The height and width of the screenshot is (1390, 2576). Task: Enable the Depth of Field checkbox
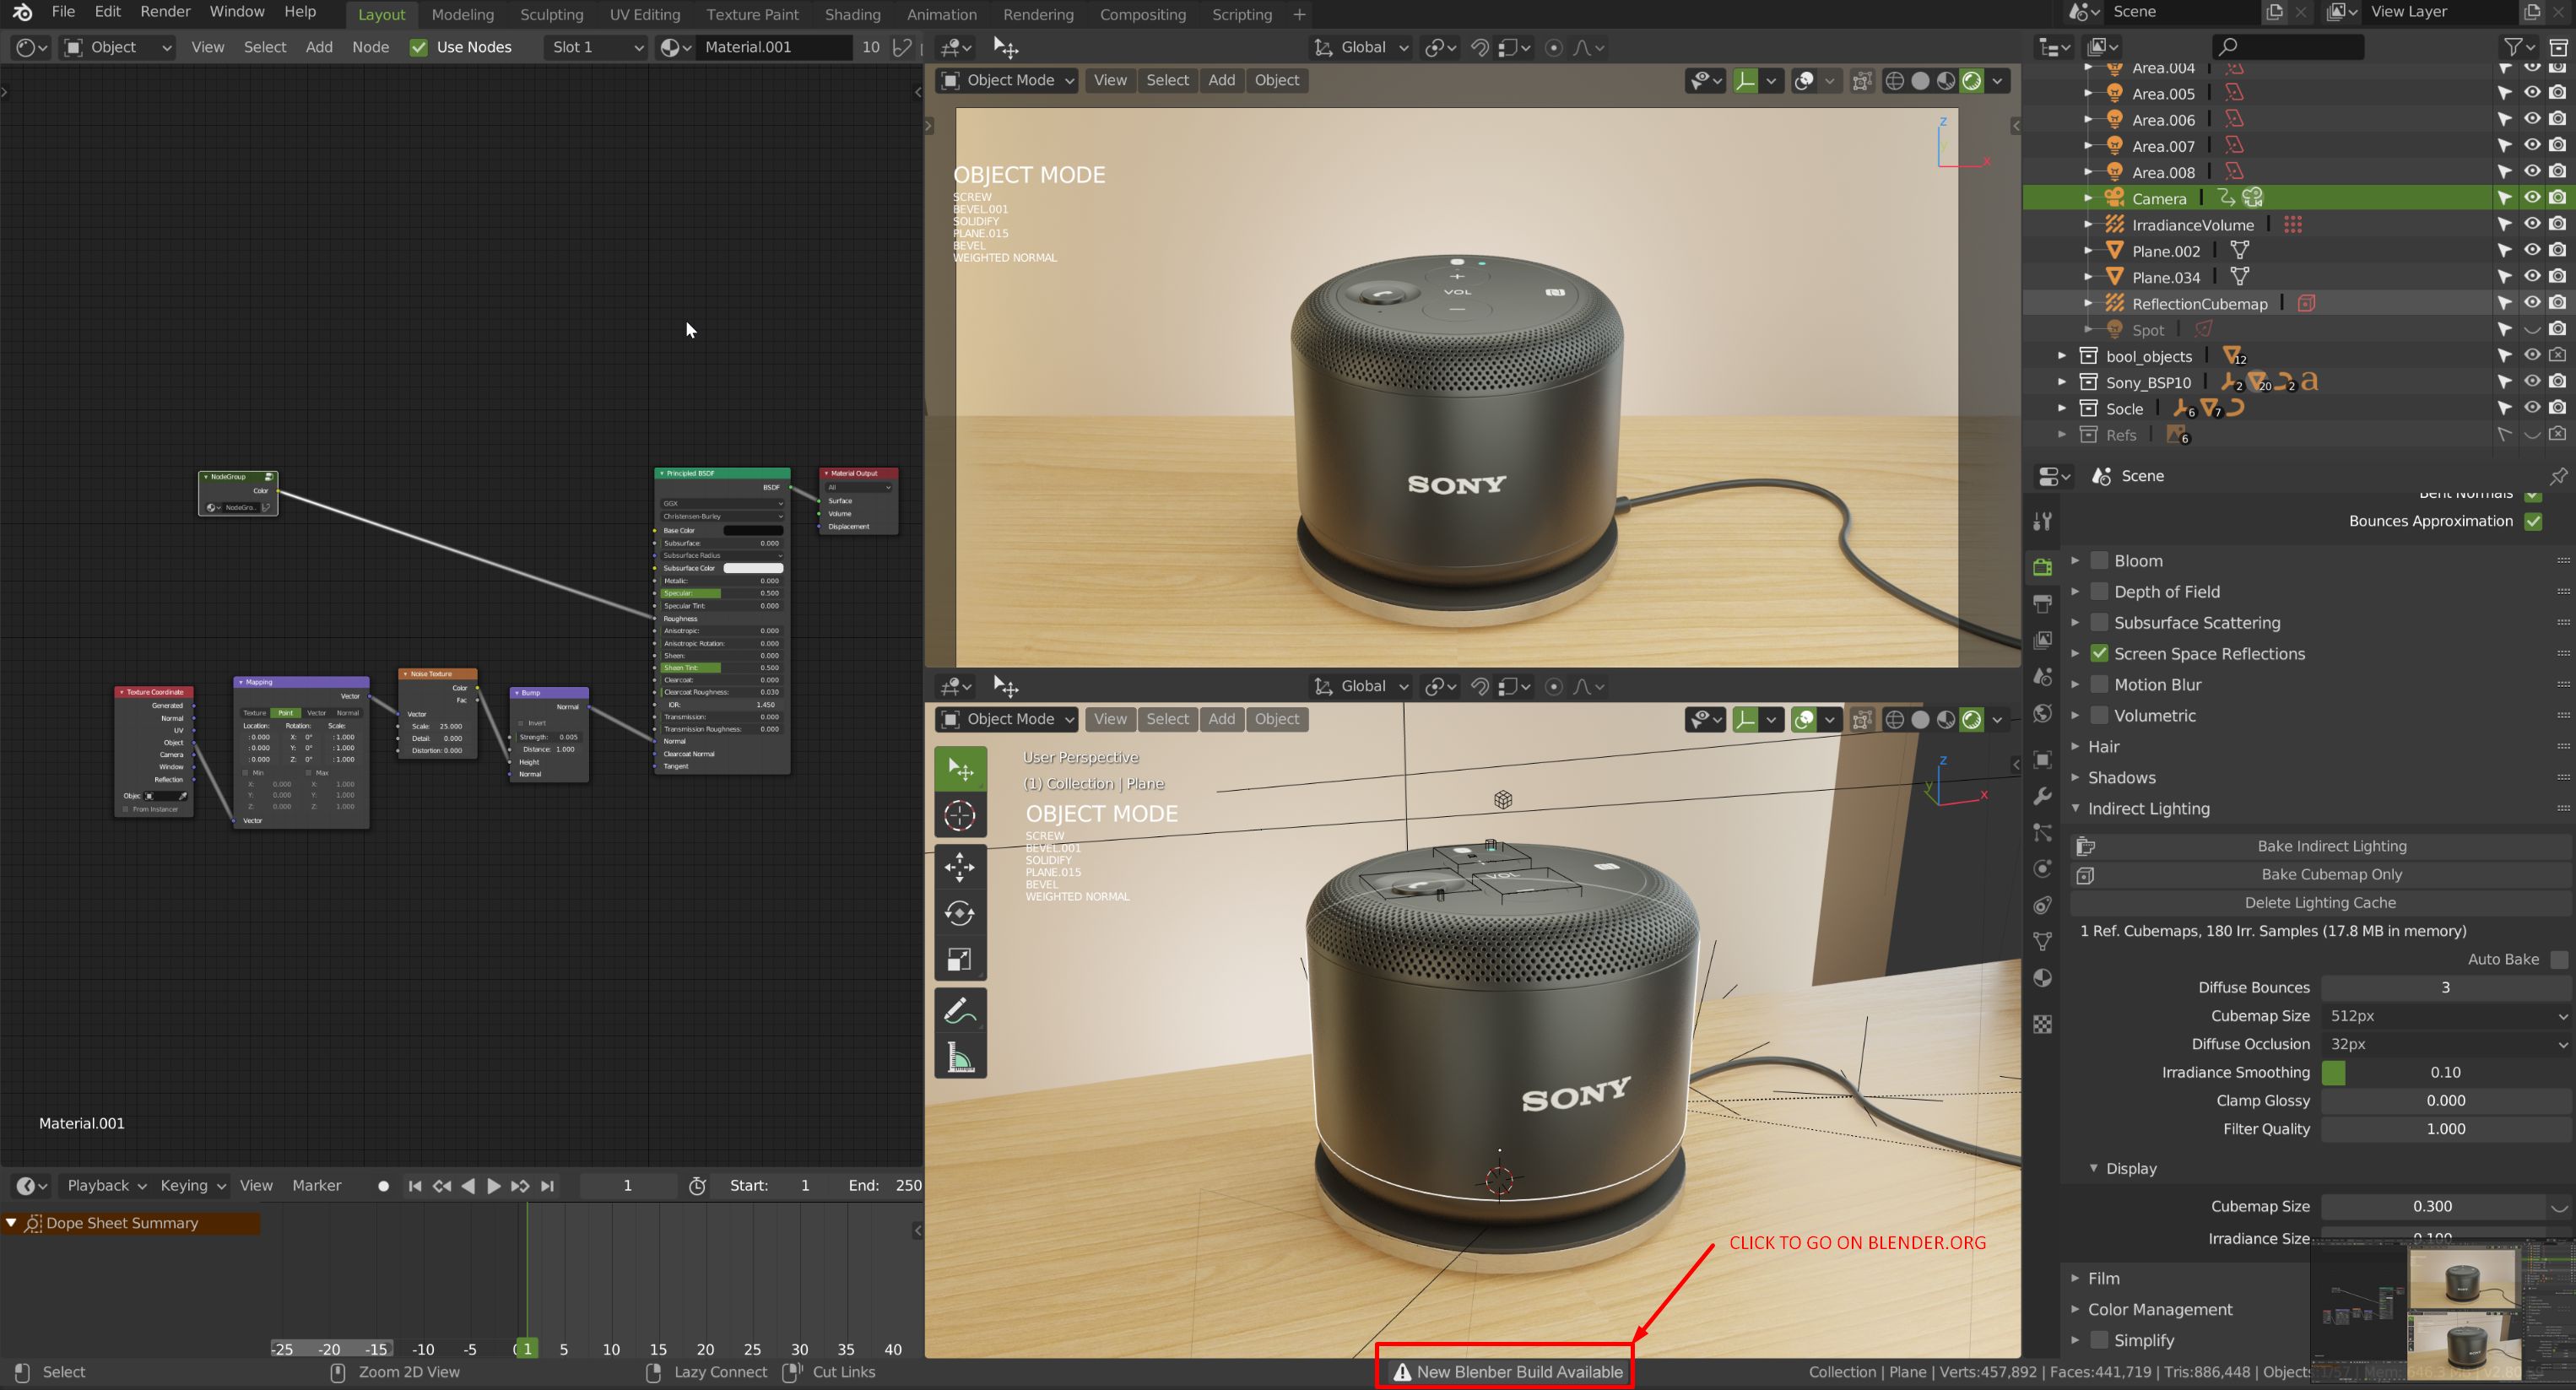(2100, 592)
